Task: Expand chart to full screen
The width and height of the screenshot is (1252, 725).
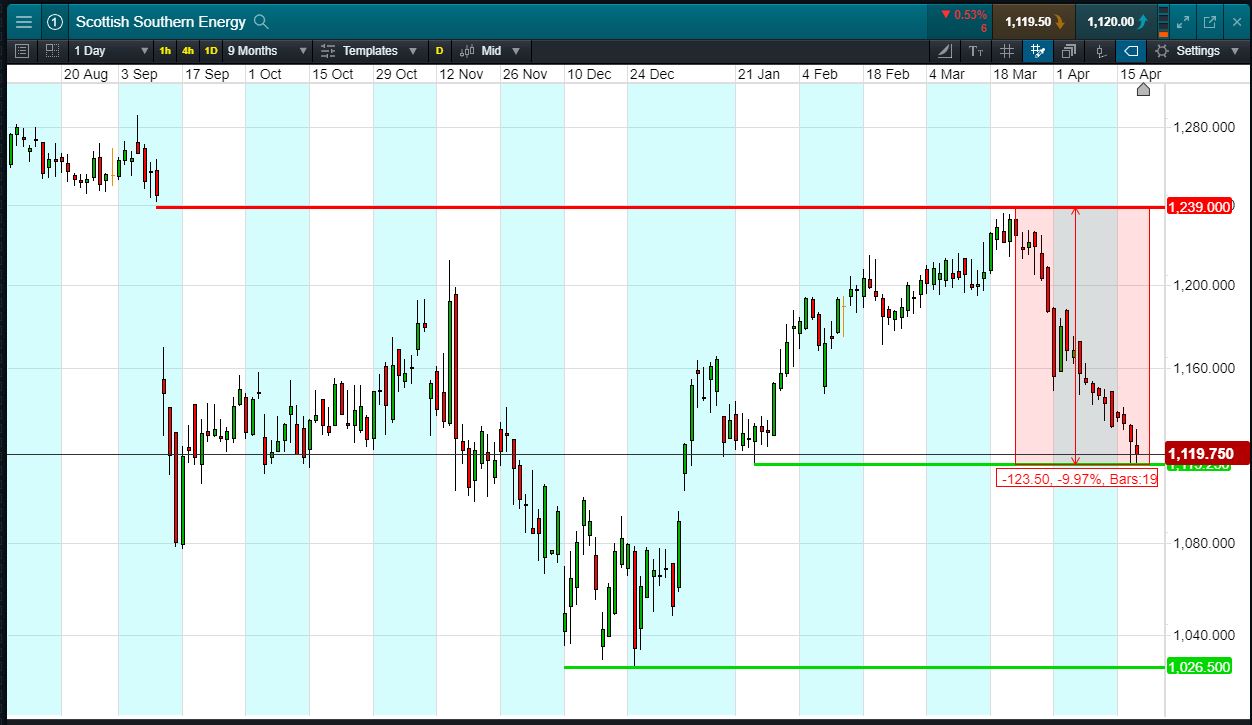Action: tap(1183, 21)
